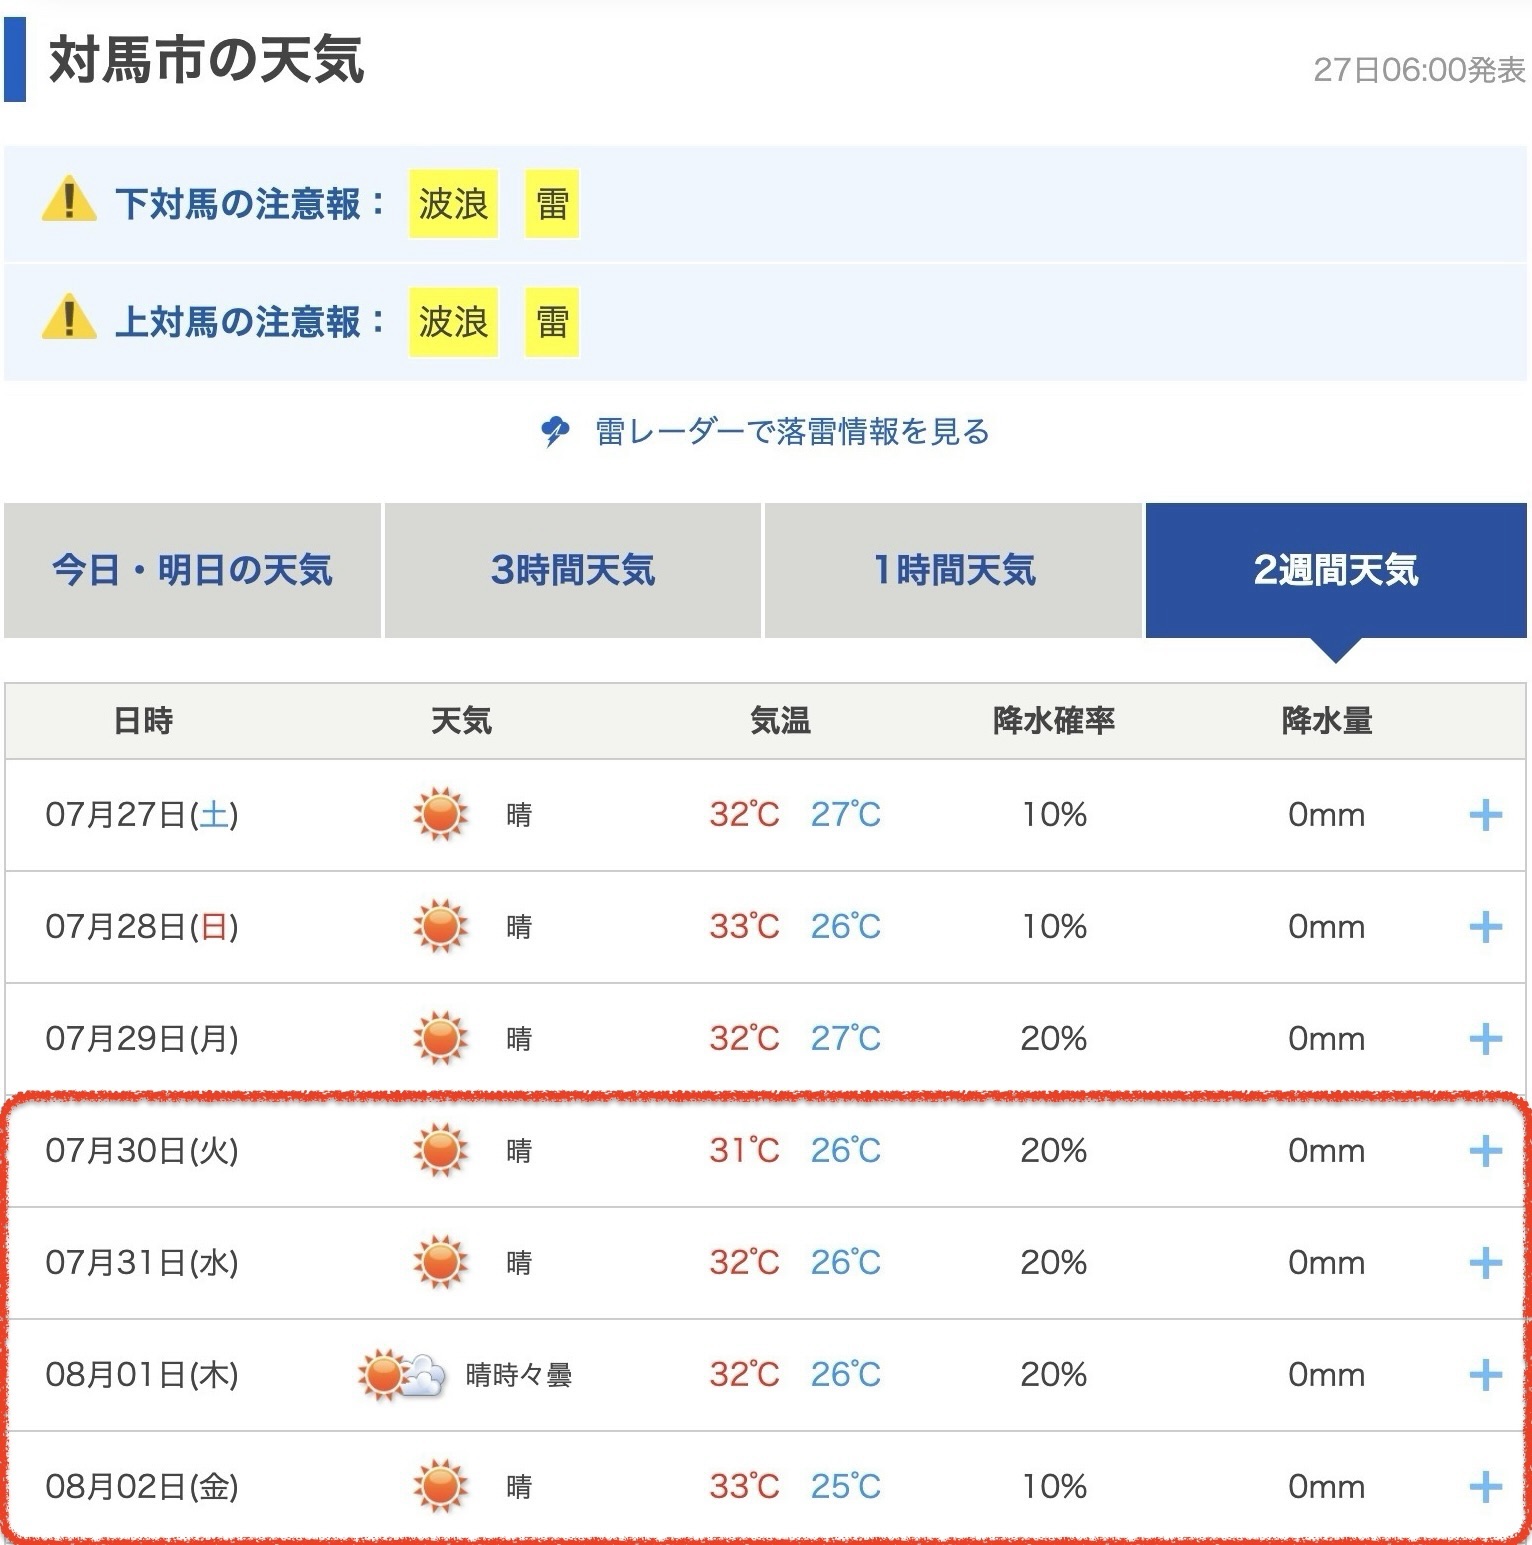Open 雷レーダーで落雷情報を見る link
This screenshot has width=1532, height=1545.
(x=791, y=432)
